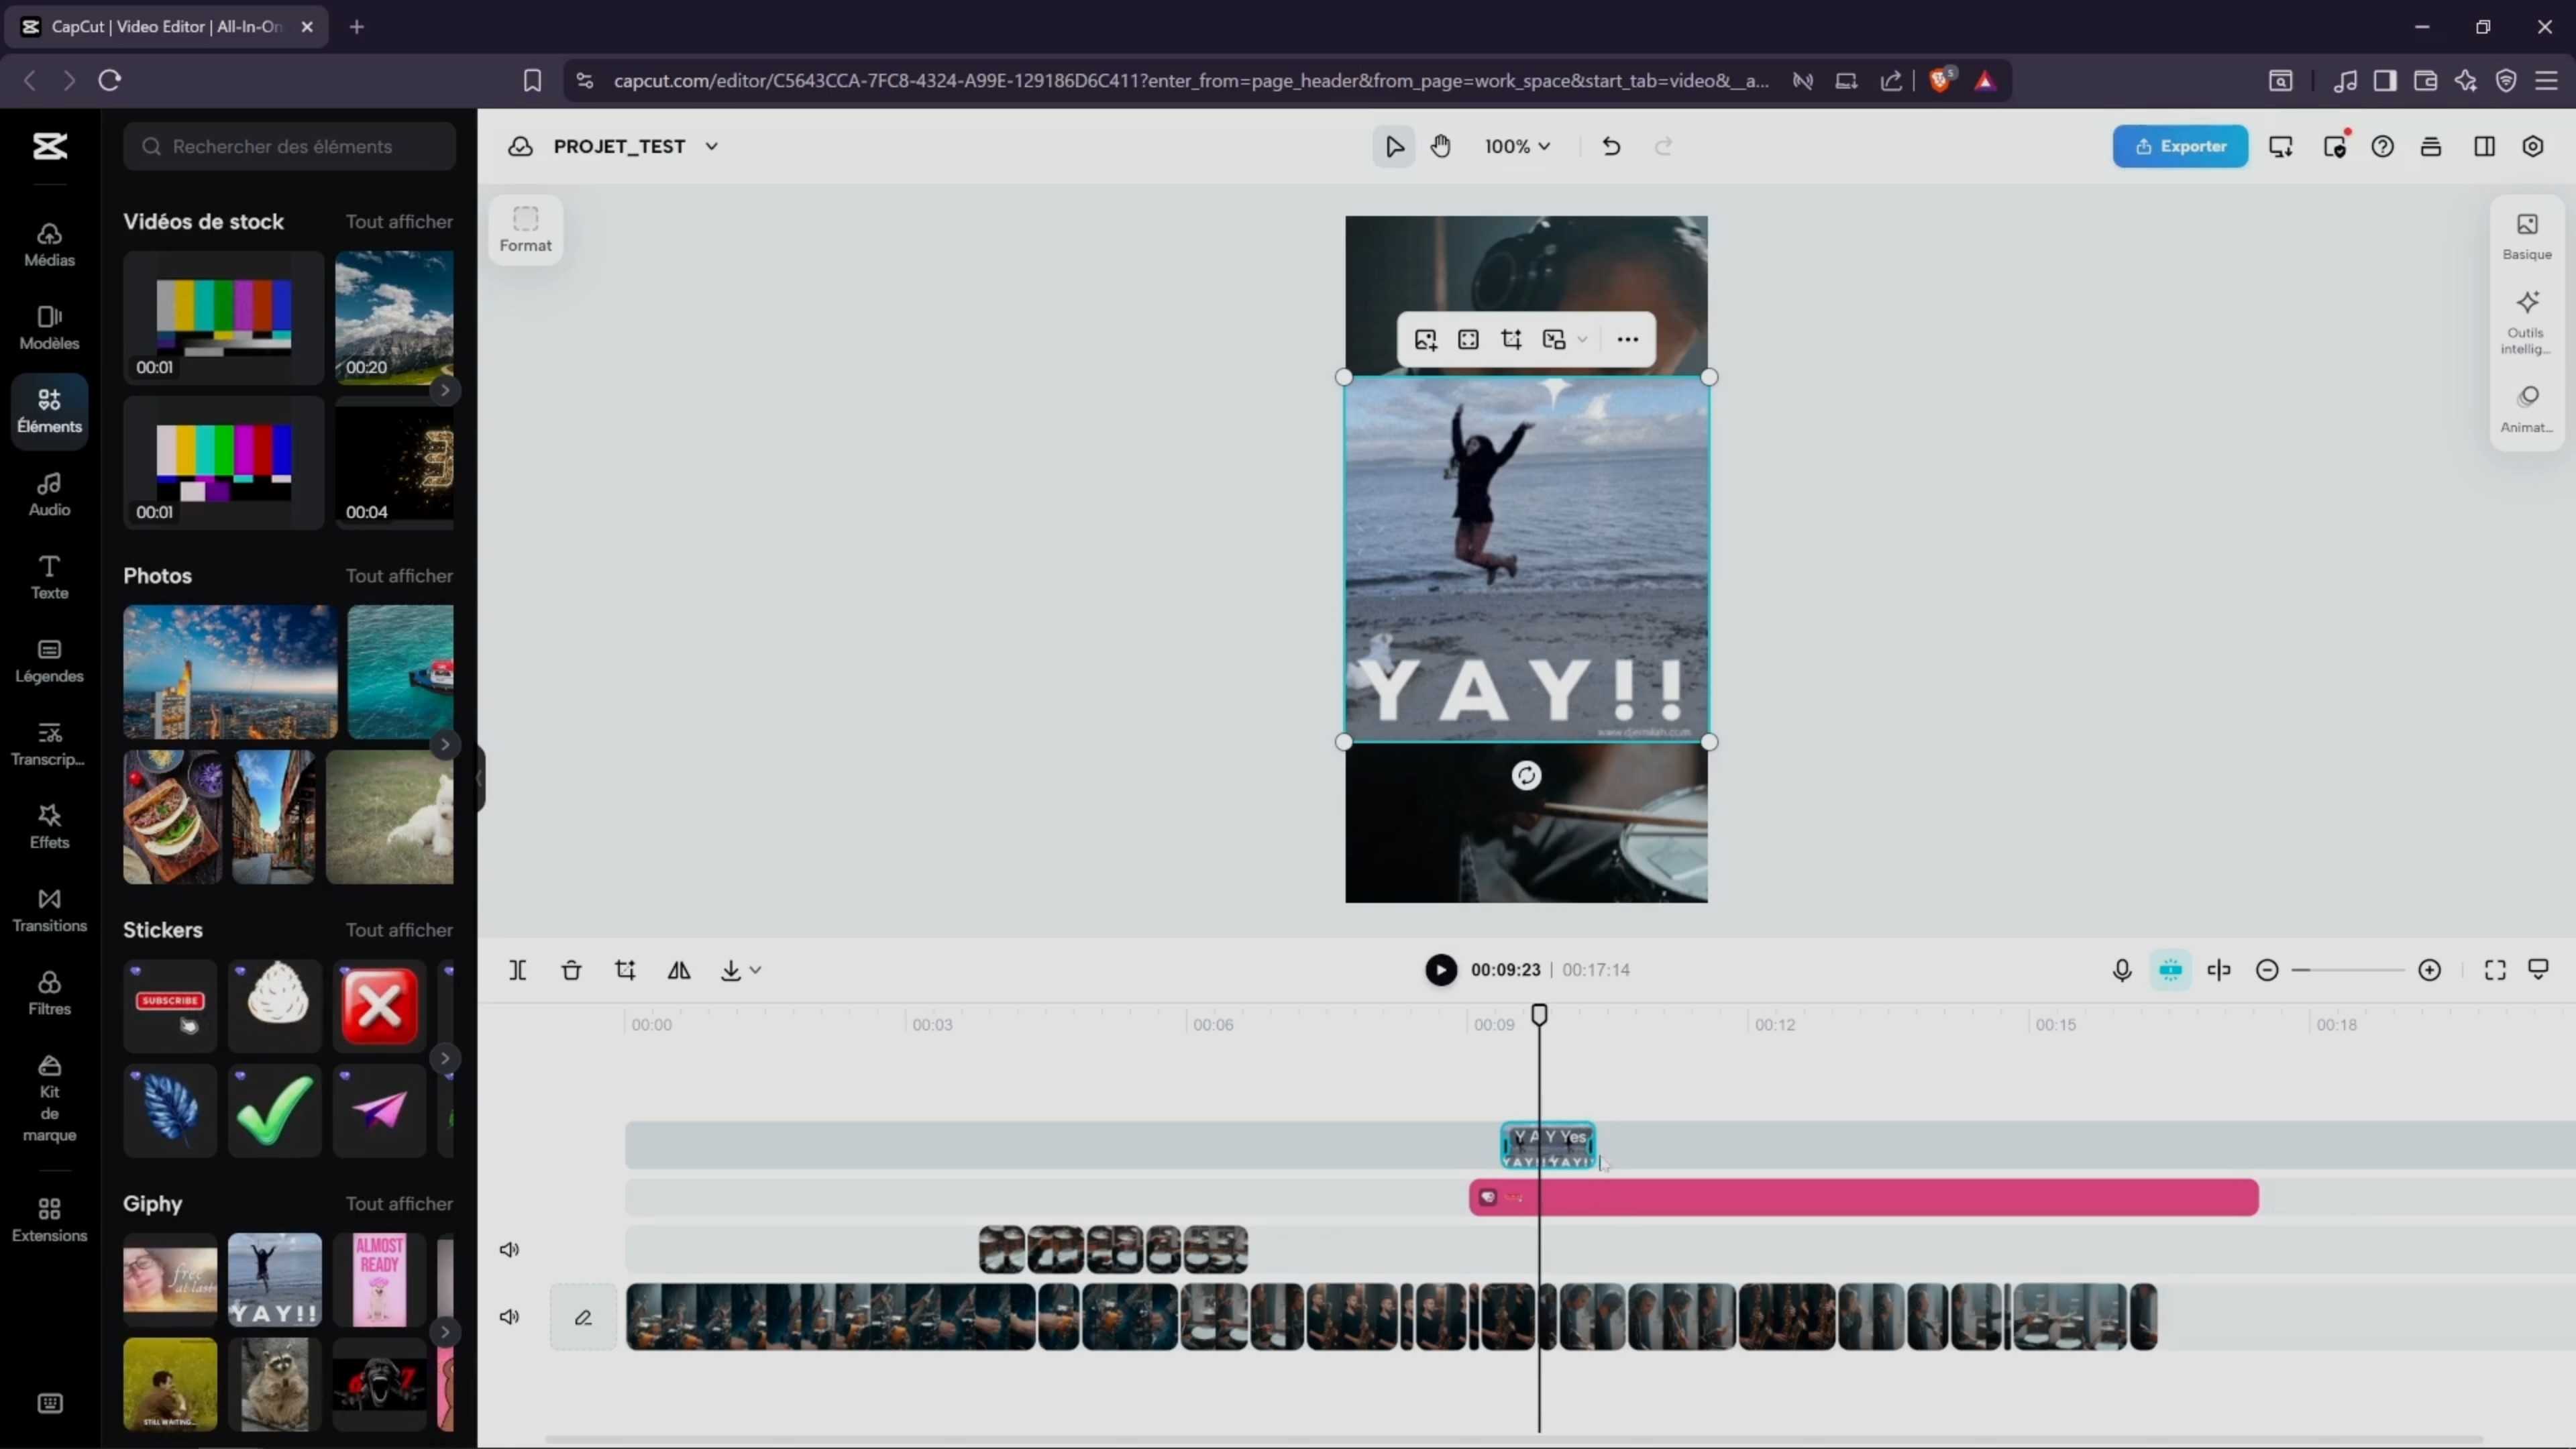Mute the main video track
The image size is (2576, 1449).
click(x=509, y=1317)
